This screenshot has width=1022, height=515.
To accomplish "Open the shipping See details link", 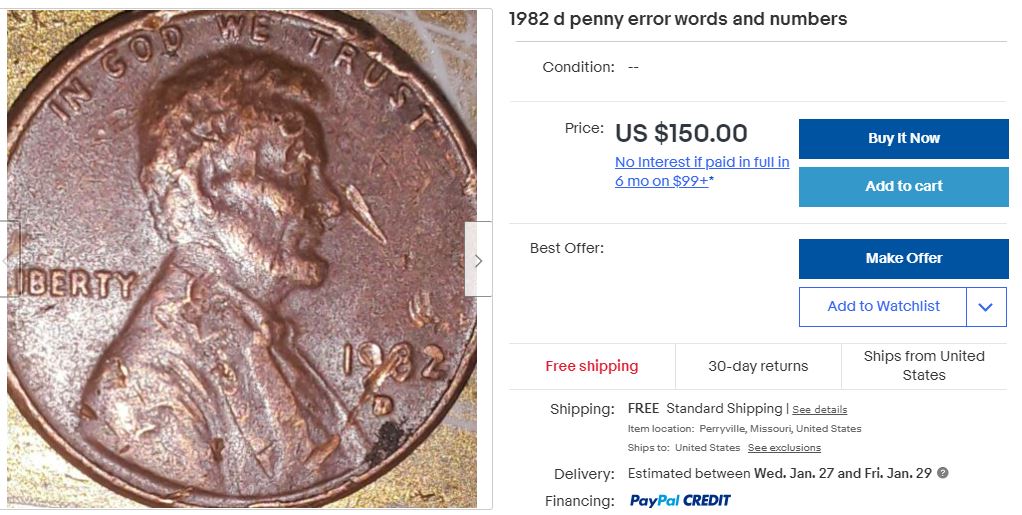I will [819, 409].
